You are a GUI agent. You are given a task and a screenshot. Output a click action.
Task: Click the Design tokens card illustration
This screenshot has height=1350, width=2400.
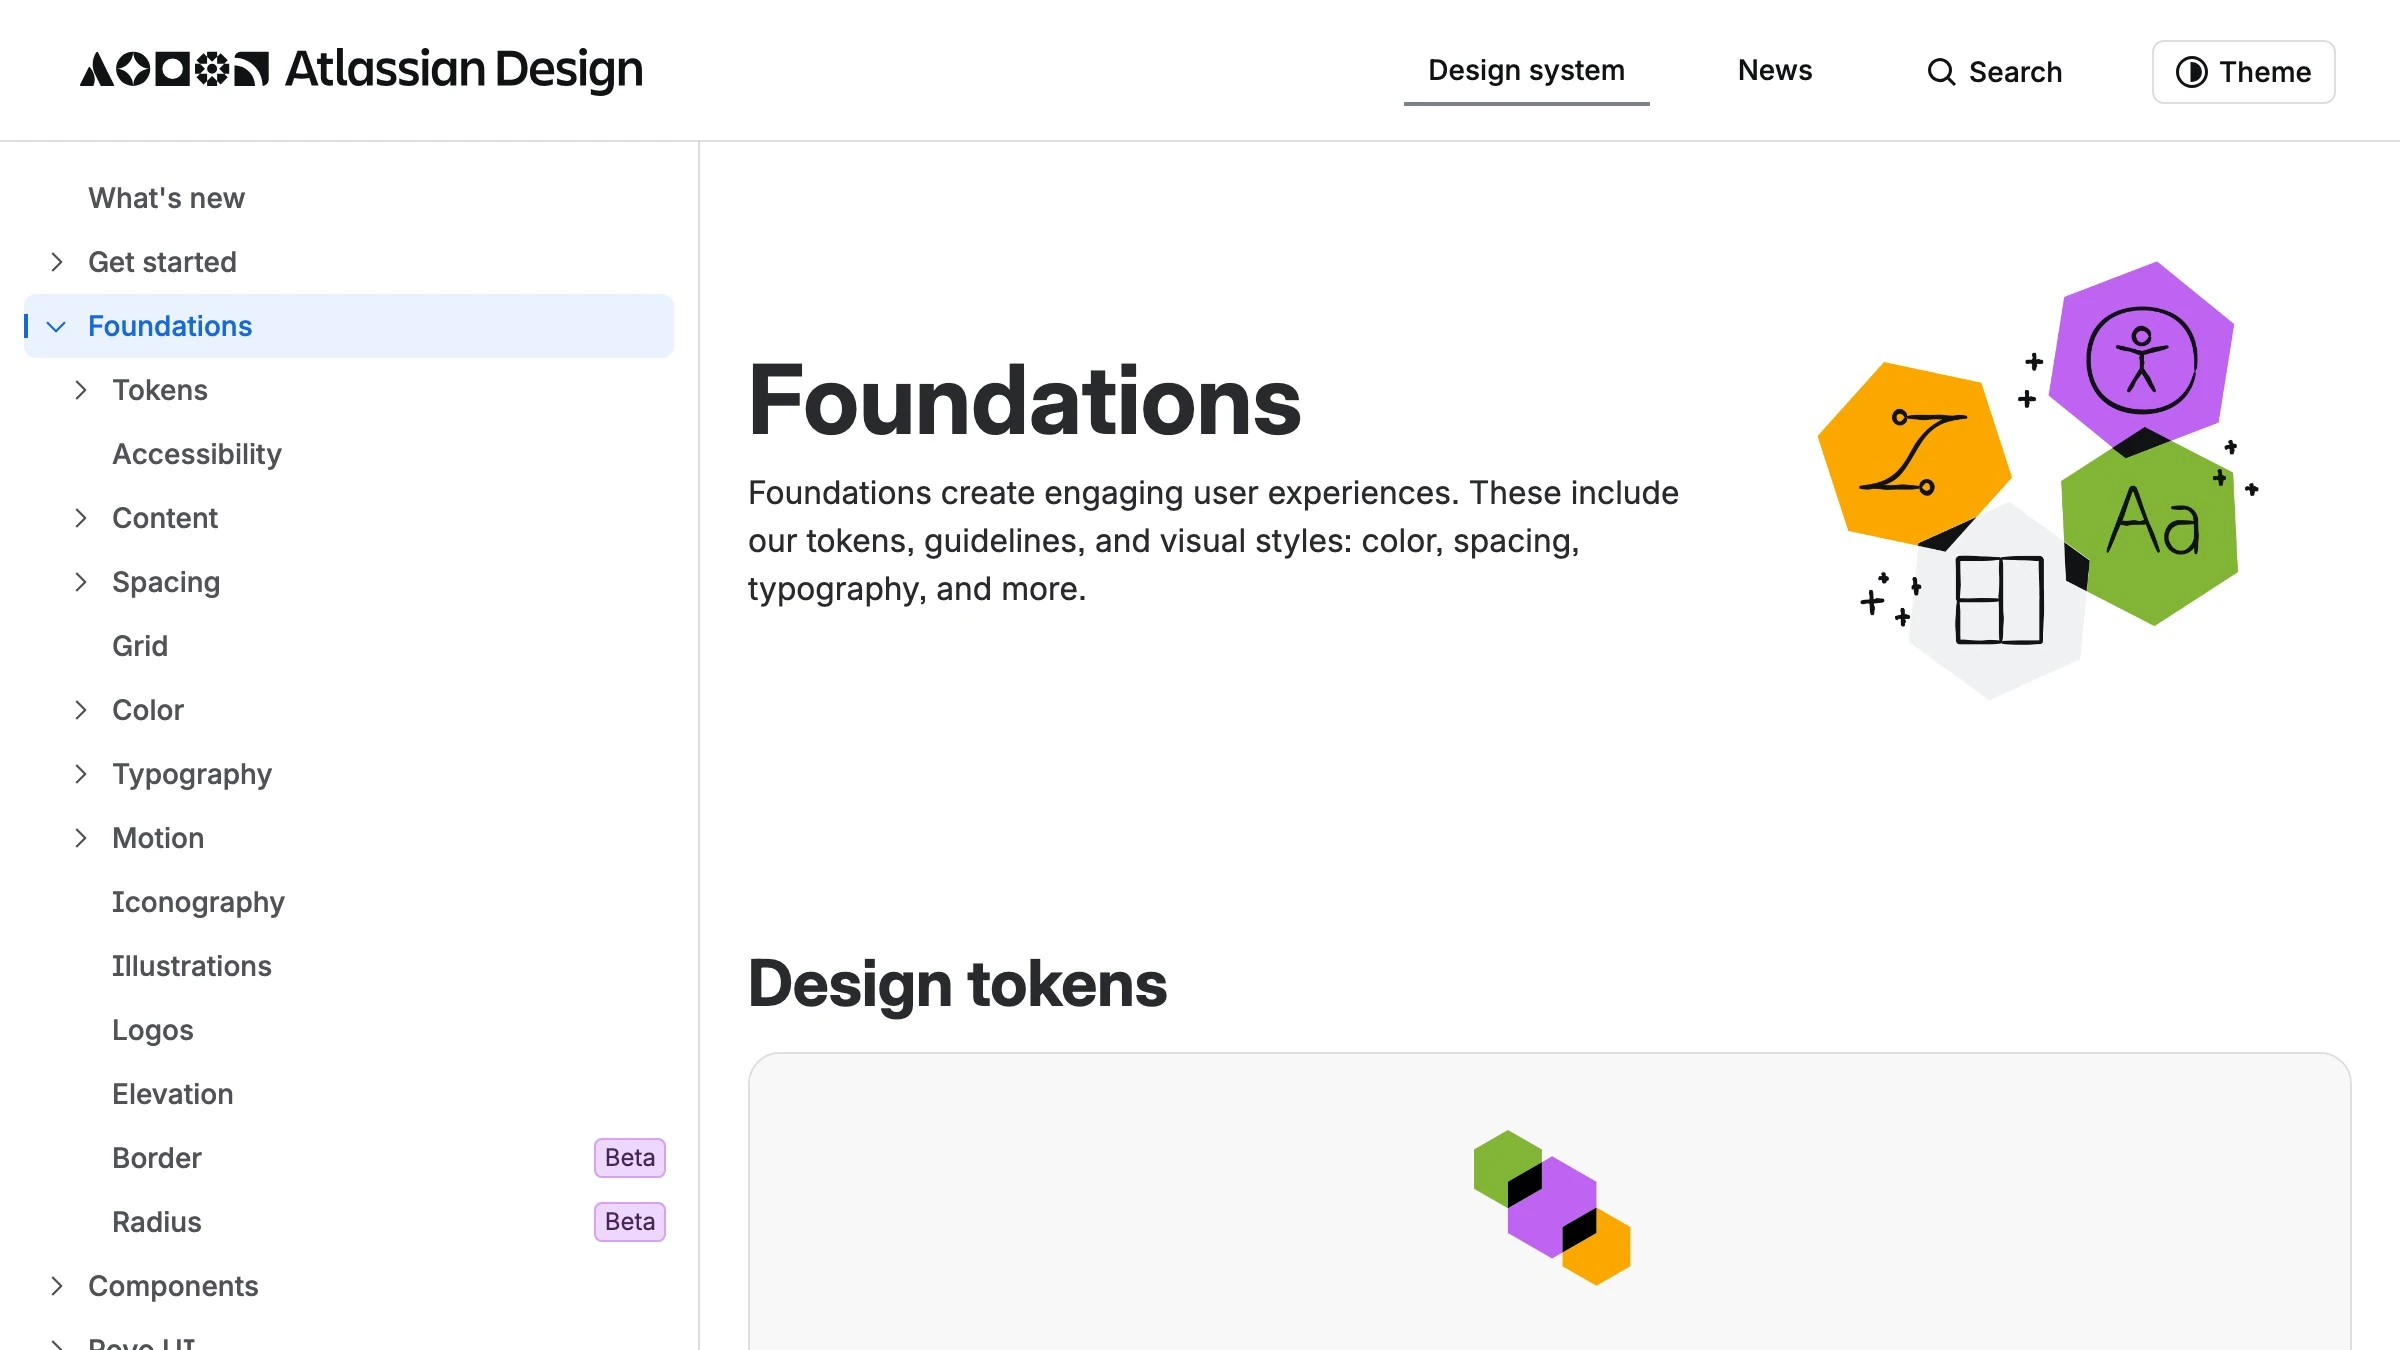(x=1551, y=1207)
